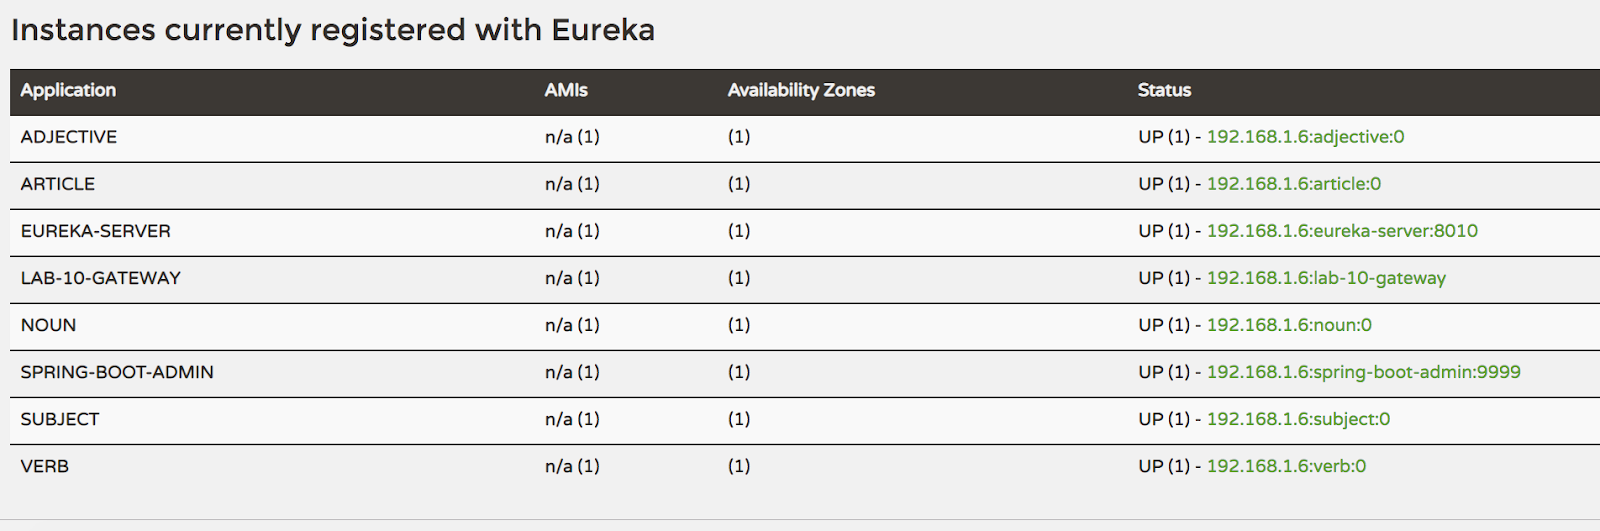The width and height of the screenshot is (1600, 531).
Task: Open the 192.168.1.6:verb:0 instance link
Action: click(x=1286, y=466)
